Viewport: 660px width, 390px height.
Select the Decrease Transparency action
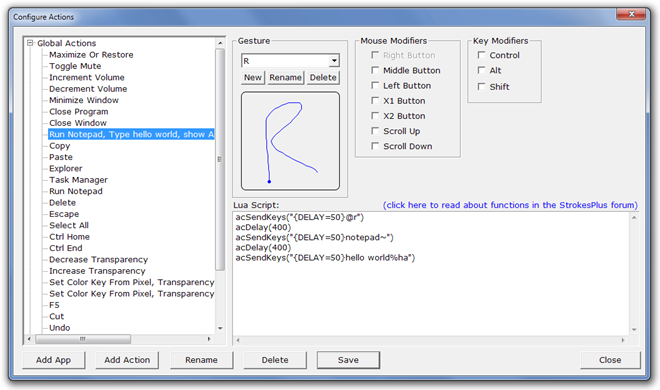point(98,260)
